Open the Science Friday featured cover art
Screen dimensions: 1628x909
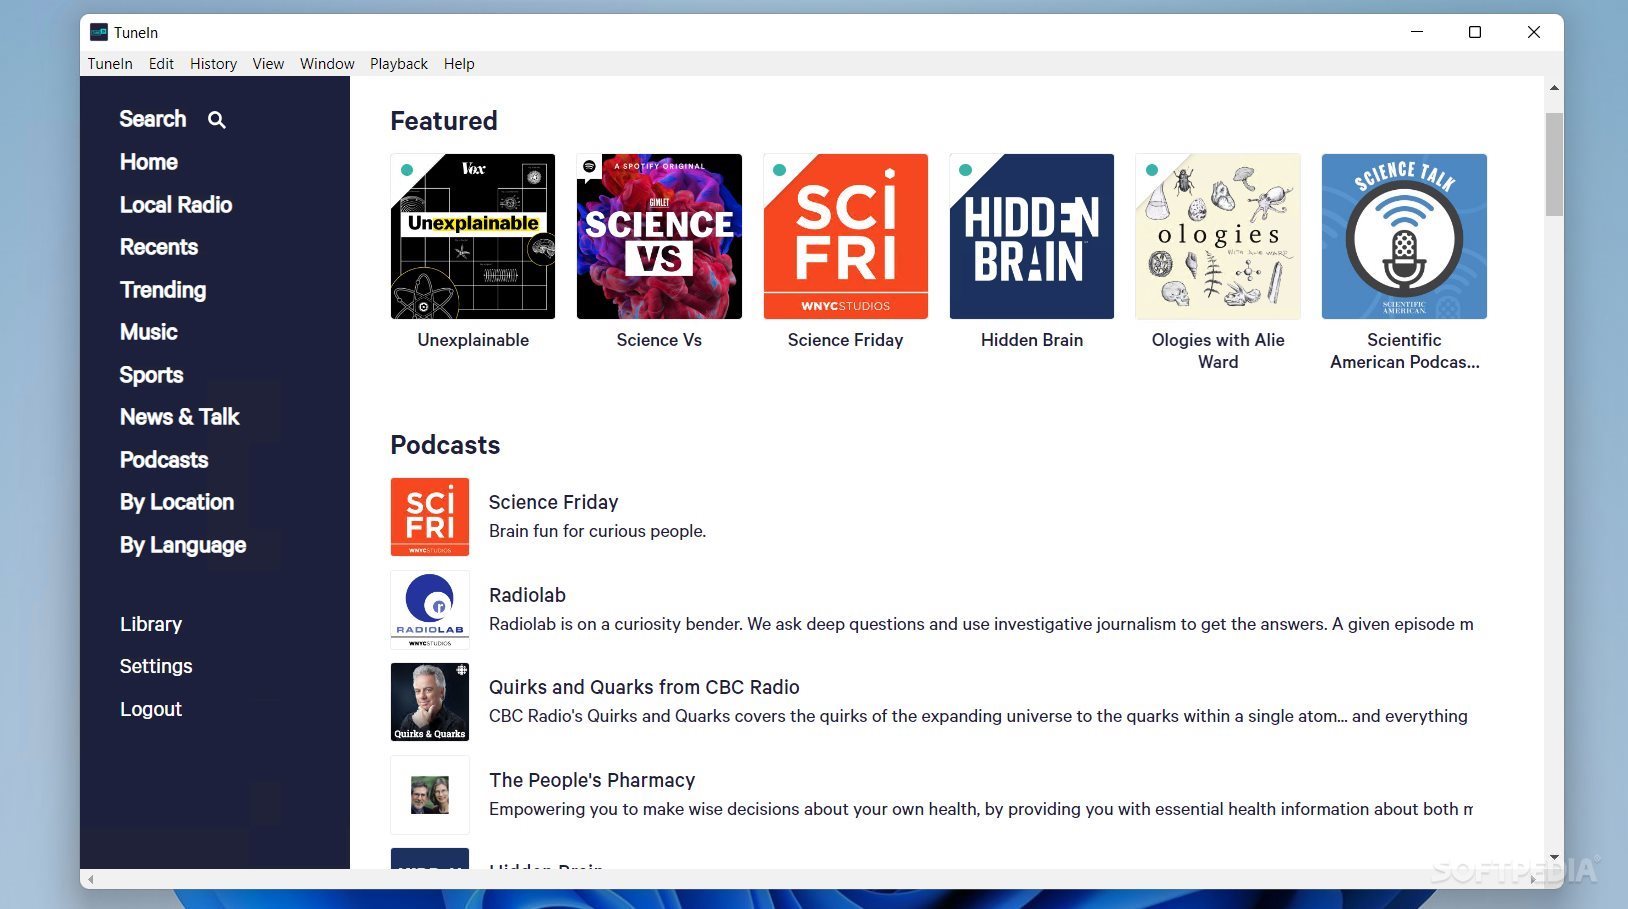845,236
